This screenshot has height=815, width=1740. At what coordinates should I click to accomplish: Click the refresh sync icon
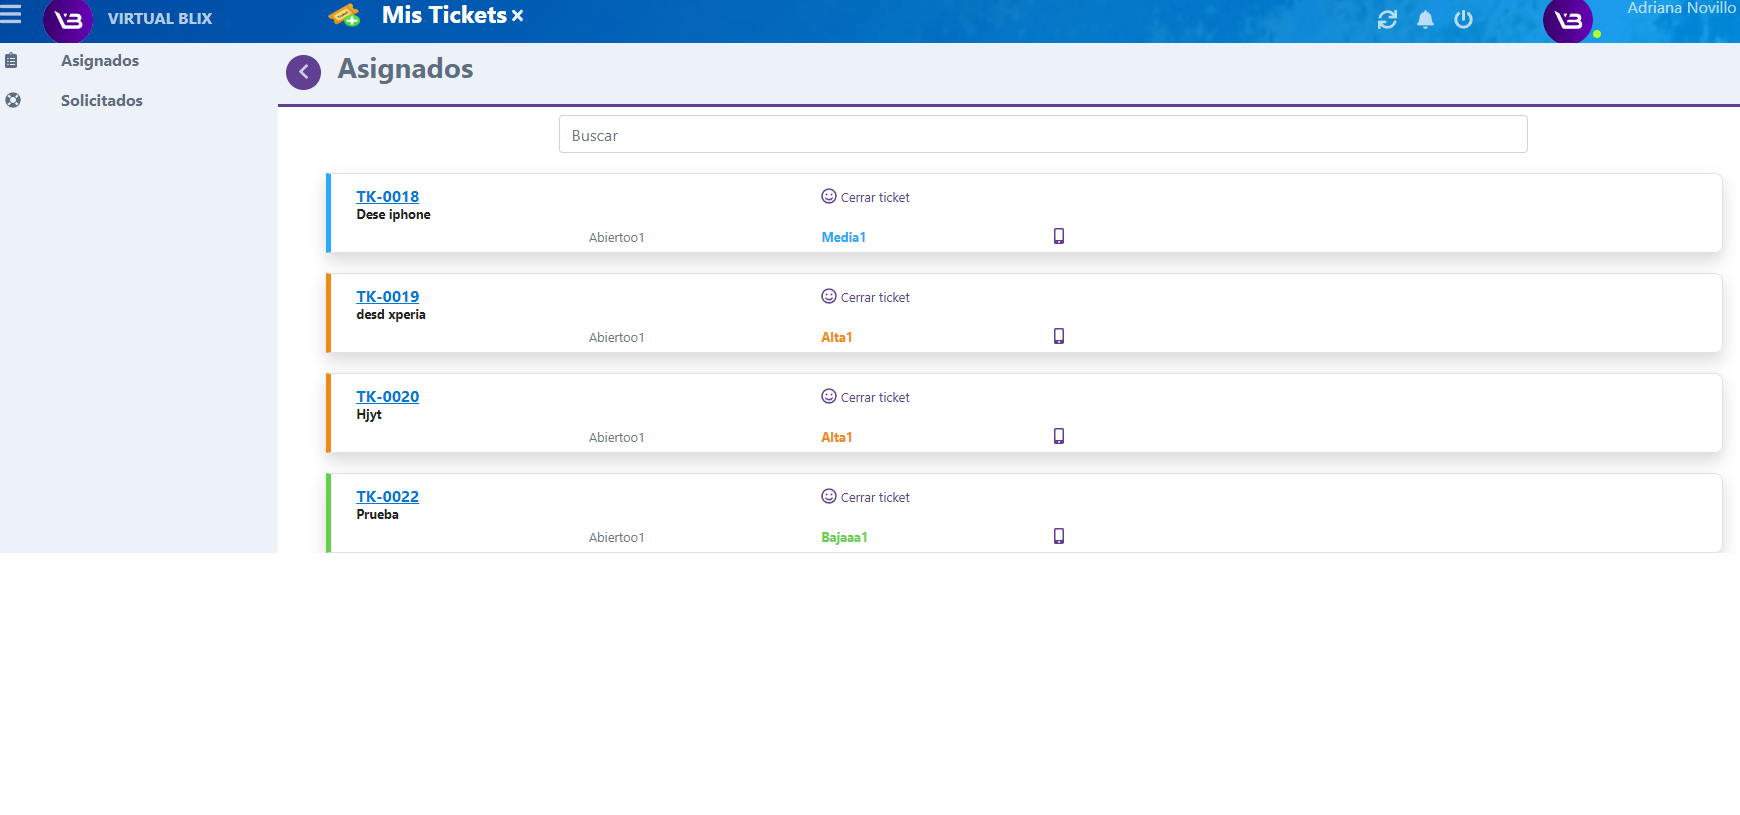(x=1387, y=20)
